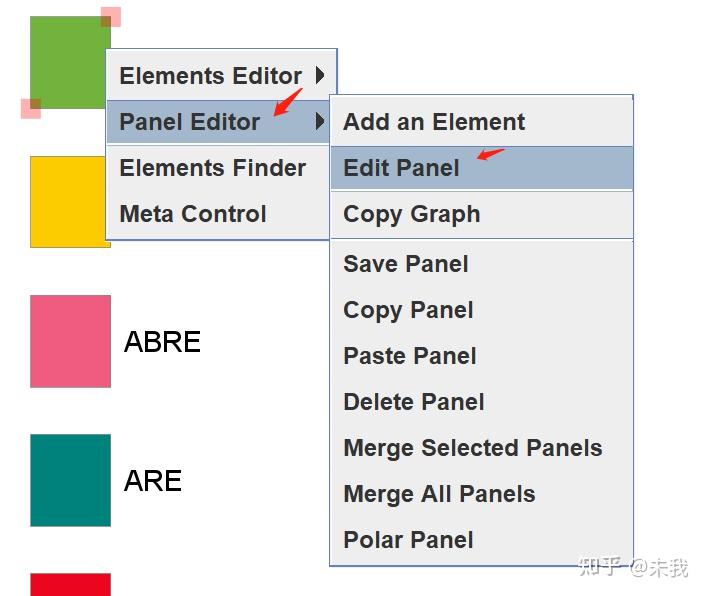
Task: Select Edit Panel in the submenu
Action: point(402,168)
